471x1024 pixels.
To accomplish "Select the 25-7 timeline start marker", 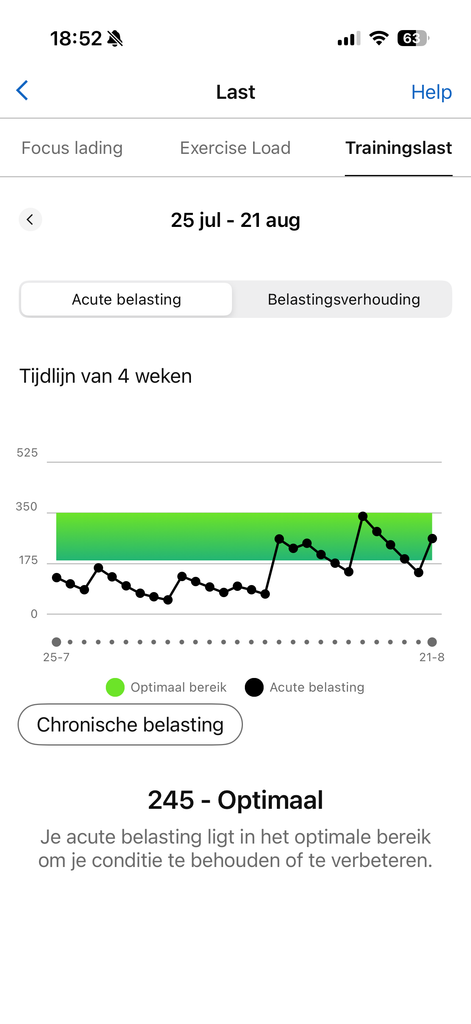I will (x=56, y=642).
